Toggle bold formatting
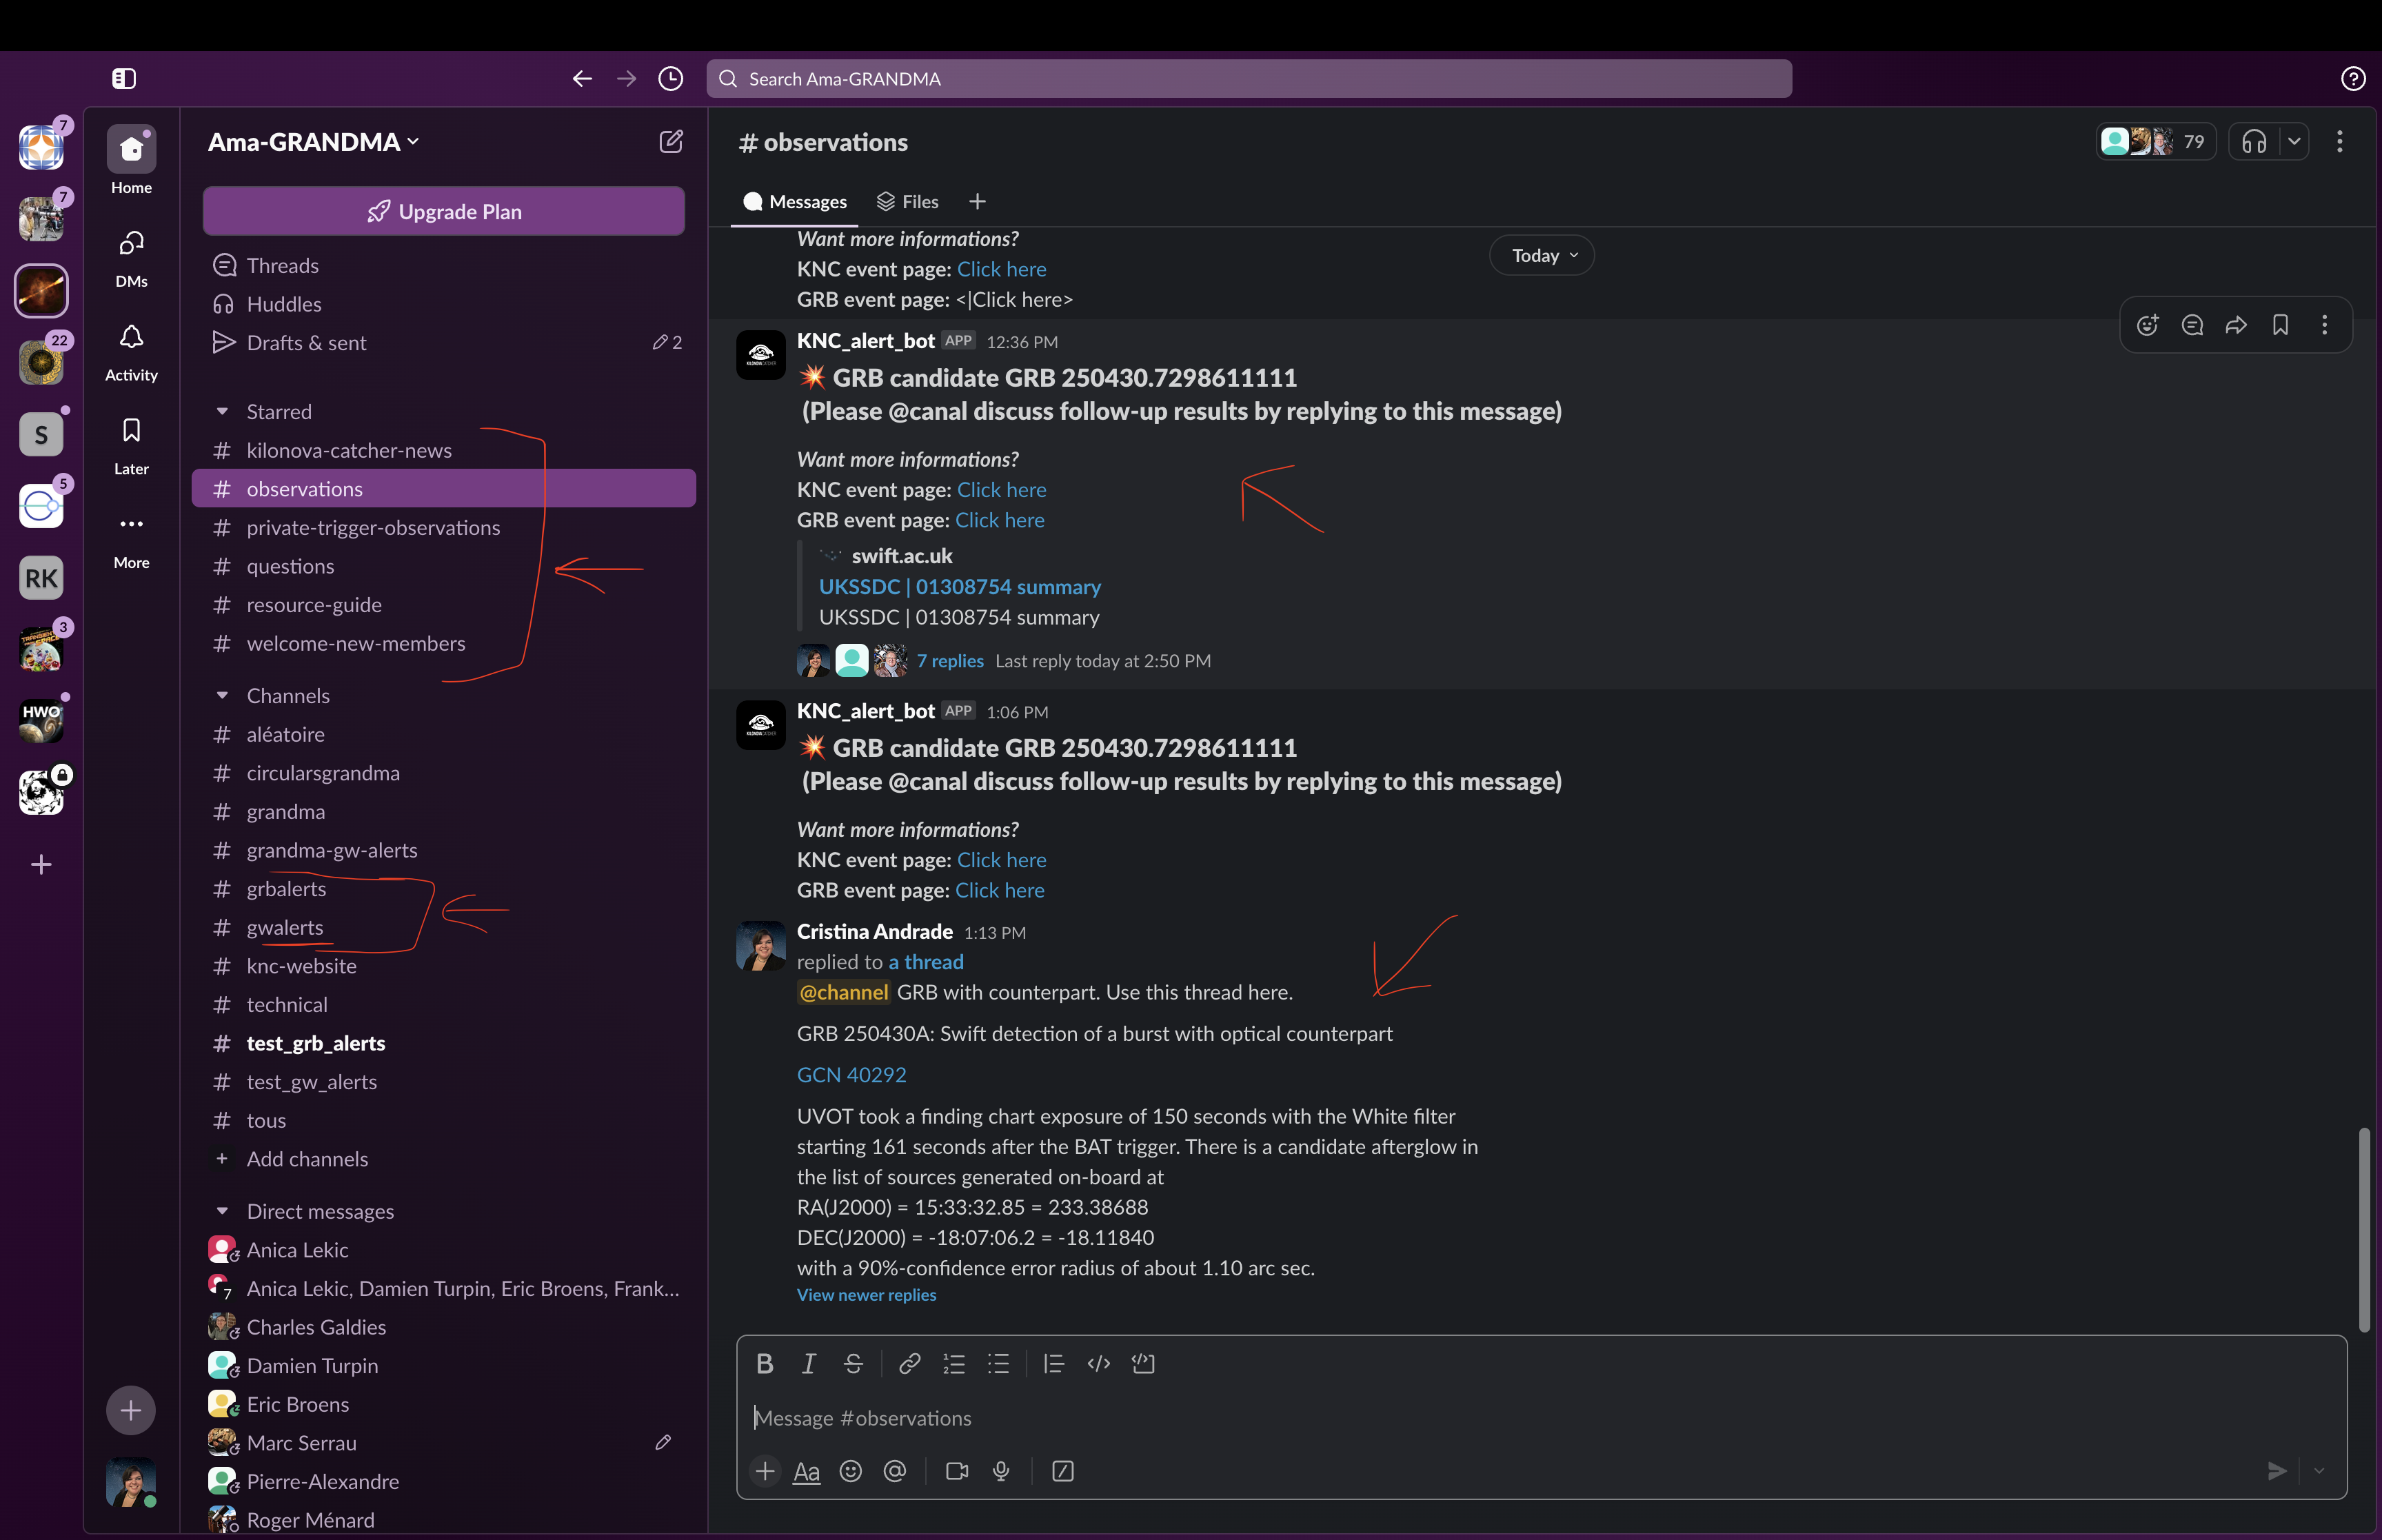The height and width of the screenshot is (1540, 2382). (765, 1364)
